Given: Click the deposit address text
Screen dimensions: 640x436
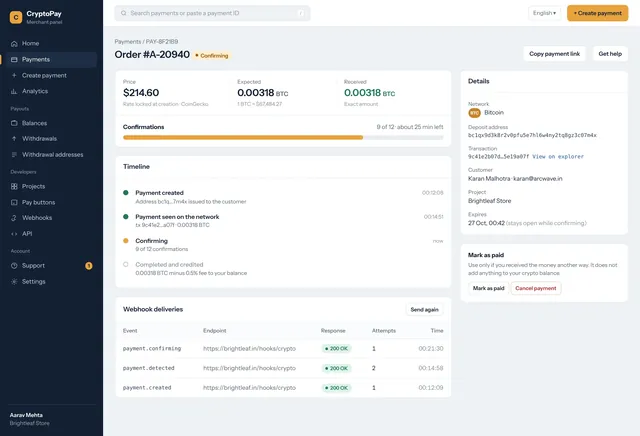Looking at the screenshot, I should coord(532,135).
